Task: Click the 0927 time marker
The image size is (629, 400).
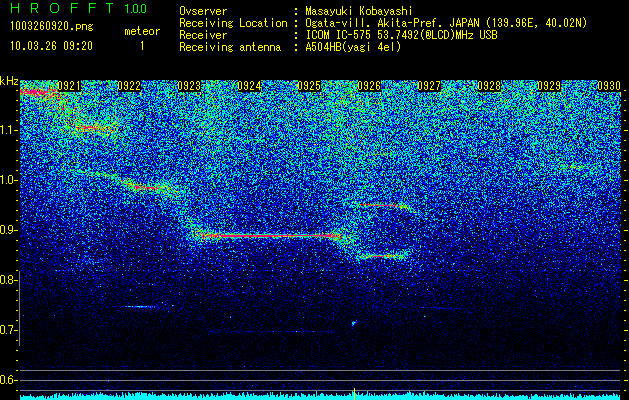Action: [x=429, y=86]
